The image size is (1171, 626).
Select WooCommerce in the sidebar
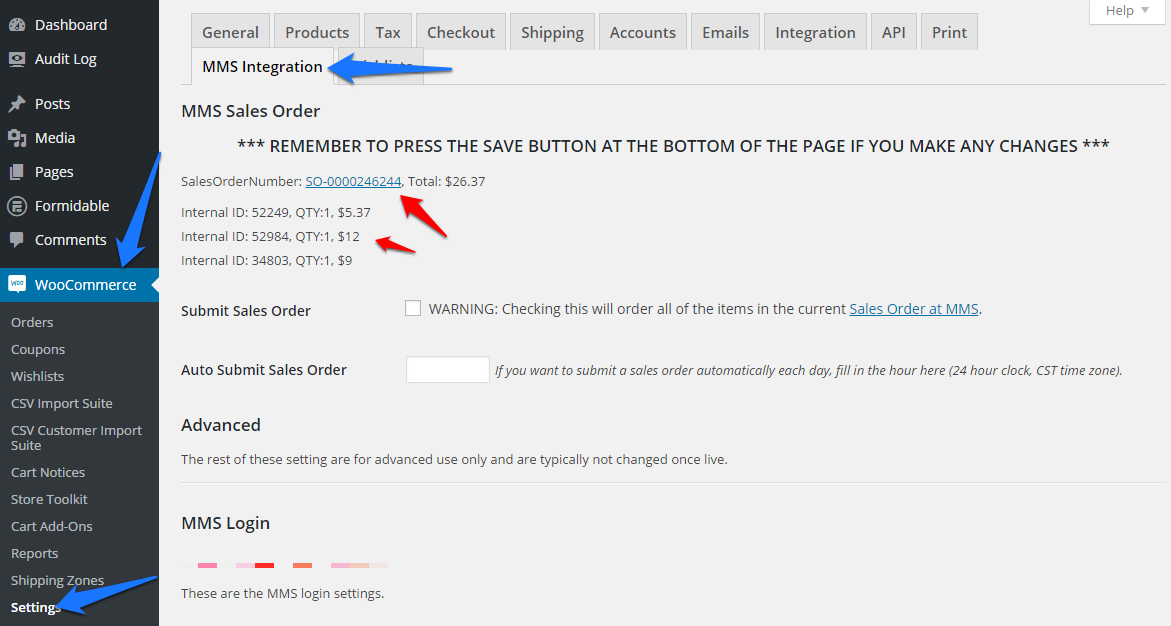[79, 285]
